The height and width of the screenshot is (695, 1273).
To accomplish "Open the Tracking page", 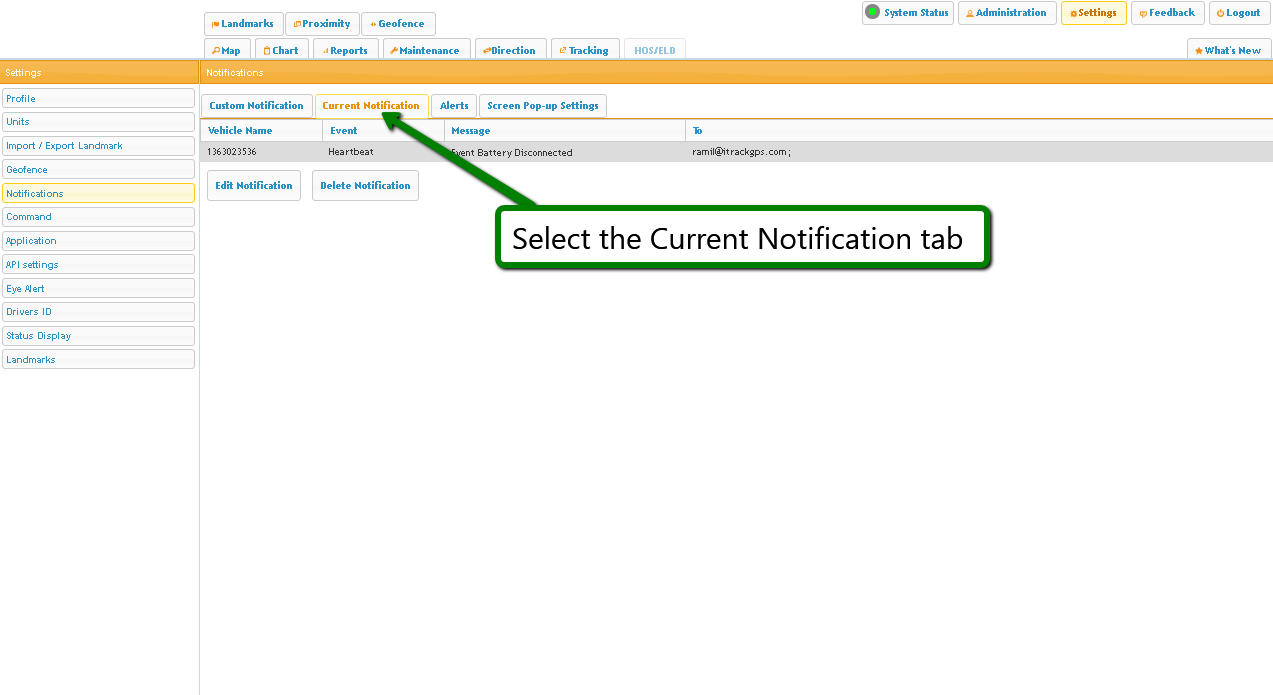I will [x=584, y=51].
